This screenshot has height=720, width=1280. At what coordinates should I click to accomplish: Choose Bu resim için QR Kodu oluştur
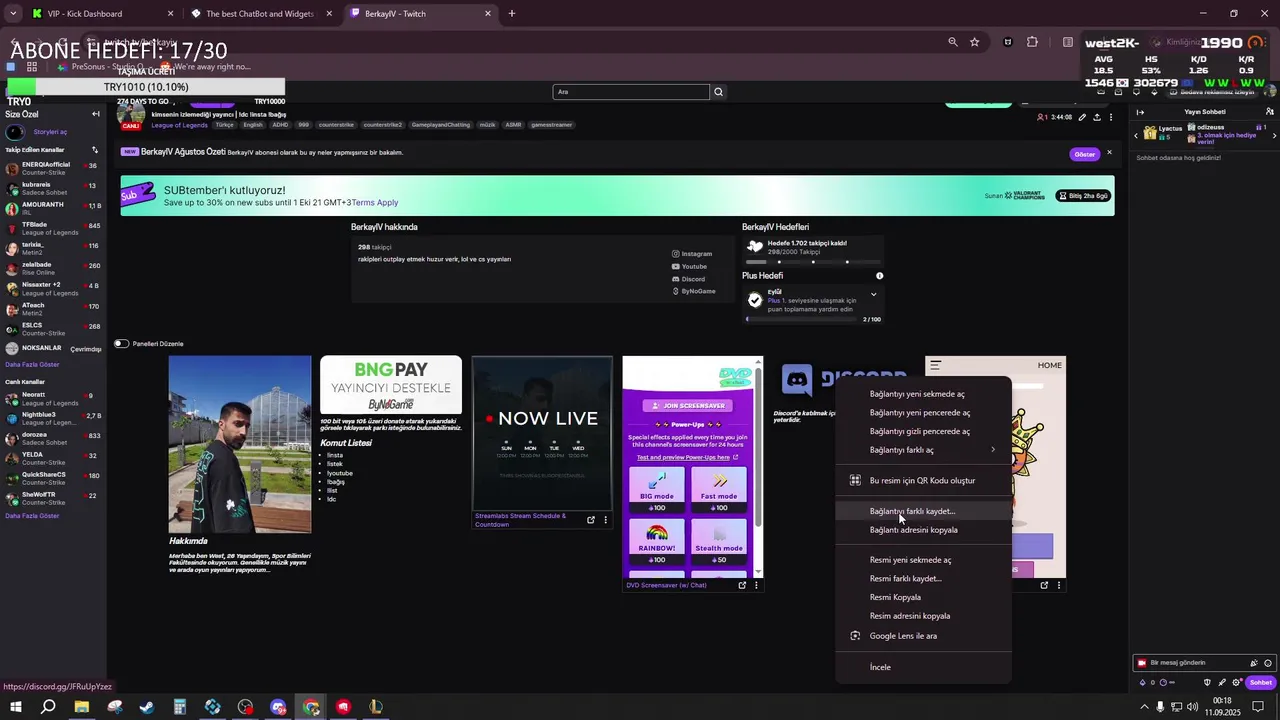pyautogui.click(x=923, y=481)
